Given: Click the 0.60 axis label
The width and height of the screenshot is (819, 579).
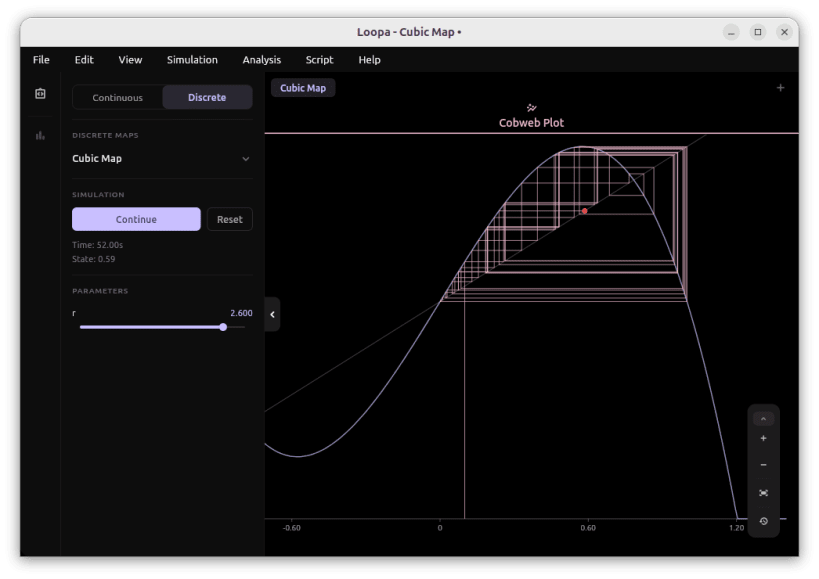Looking at the screenshot, I should (x=588, y=528).
